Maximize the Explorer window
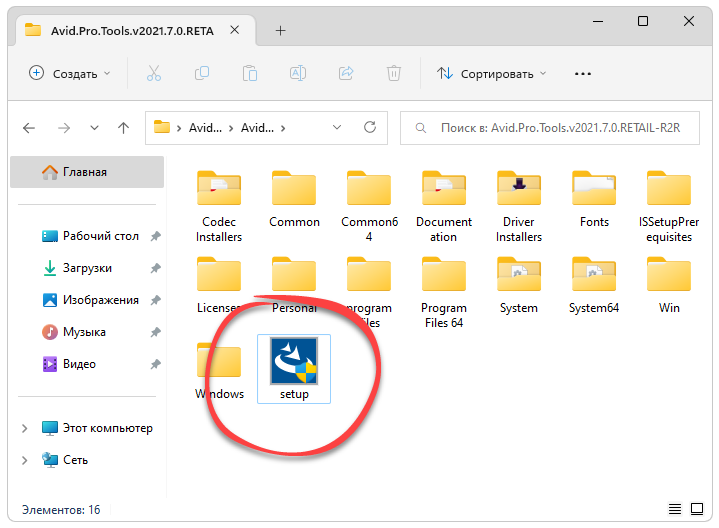This screenshot has height=528, width=719. pos(643,21)
